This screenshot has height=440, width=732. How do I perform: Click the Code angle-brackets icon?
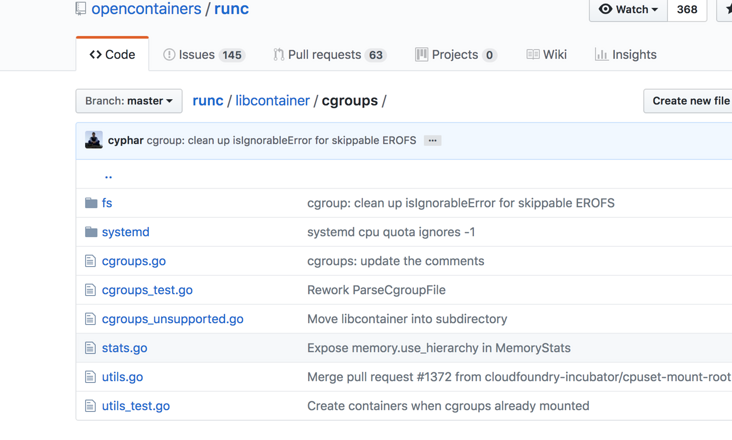[96, 55]
